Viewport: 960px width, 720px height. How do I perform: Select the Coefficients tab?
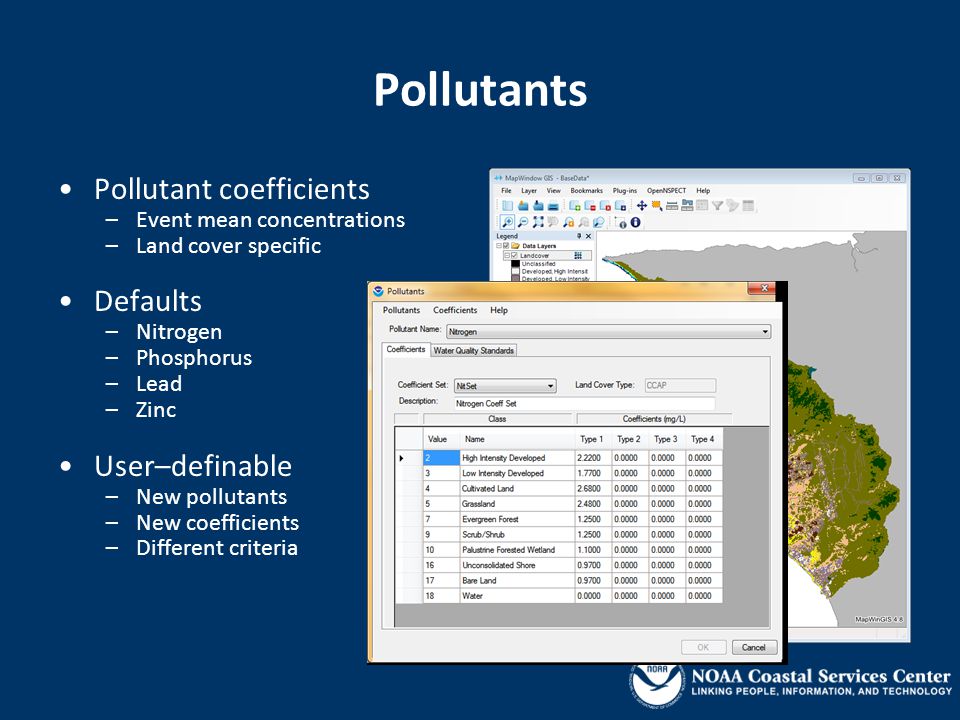coord(406,349)
